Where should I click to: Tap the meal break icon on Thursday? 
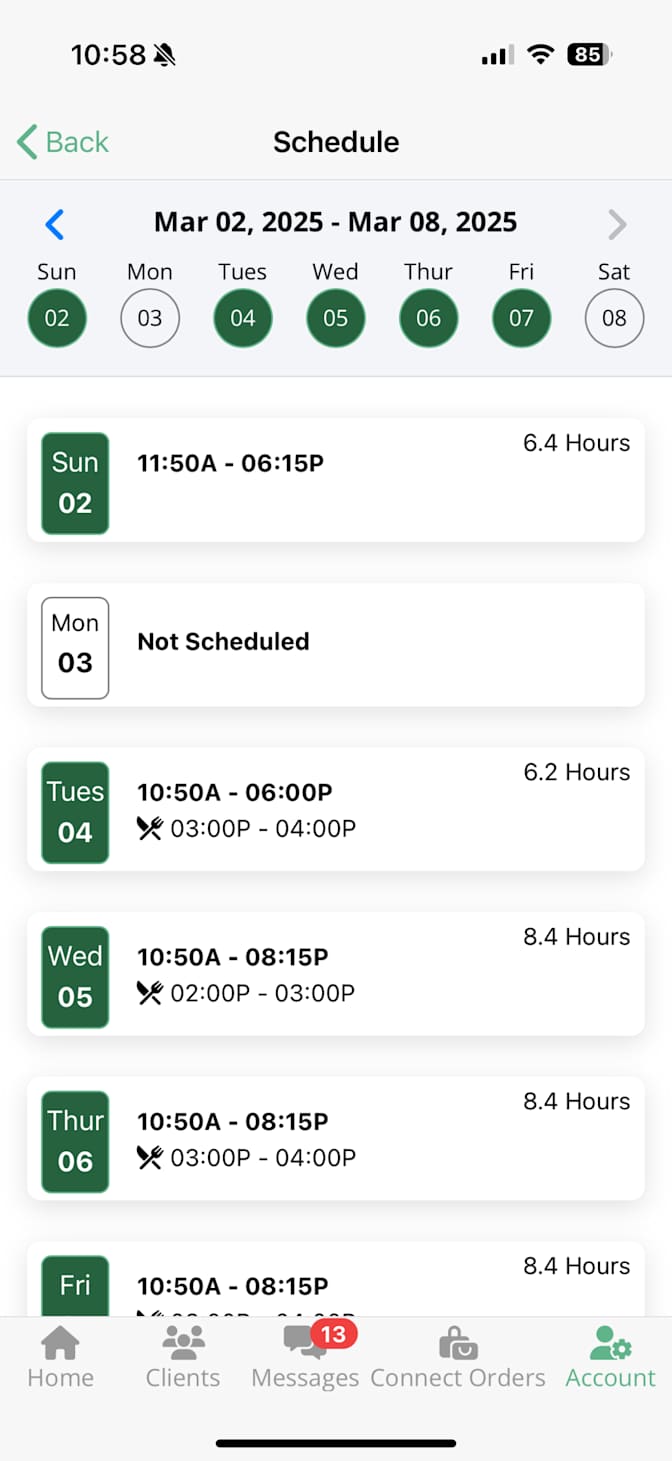tap(150, 1157)
